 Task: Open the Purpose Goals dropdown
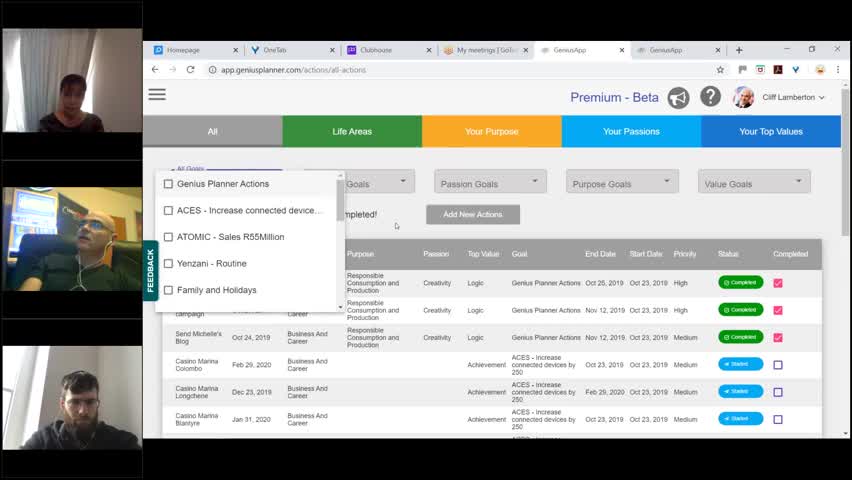[x=622, y=182]
